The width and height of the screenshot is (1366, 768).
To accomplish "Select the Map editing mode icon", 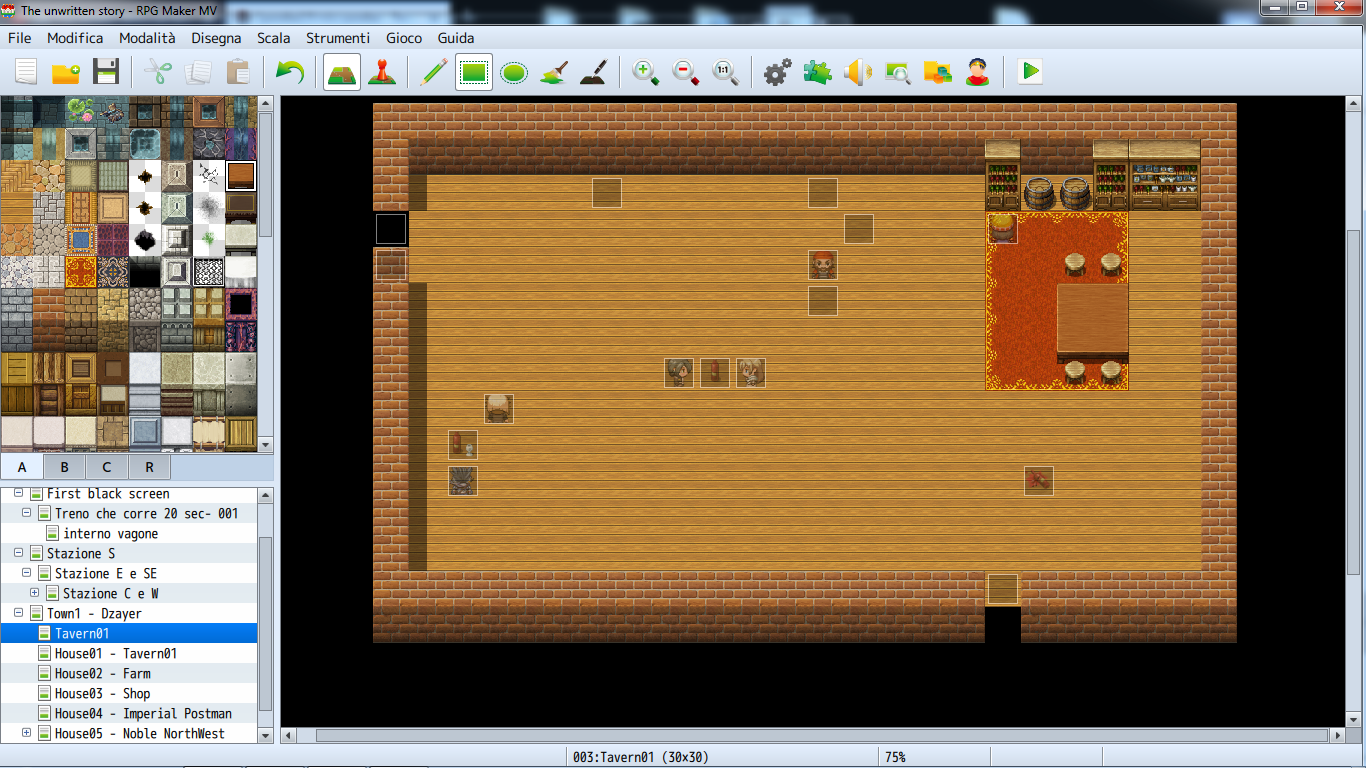I will [x=342, y=72].
